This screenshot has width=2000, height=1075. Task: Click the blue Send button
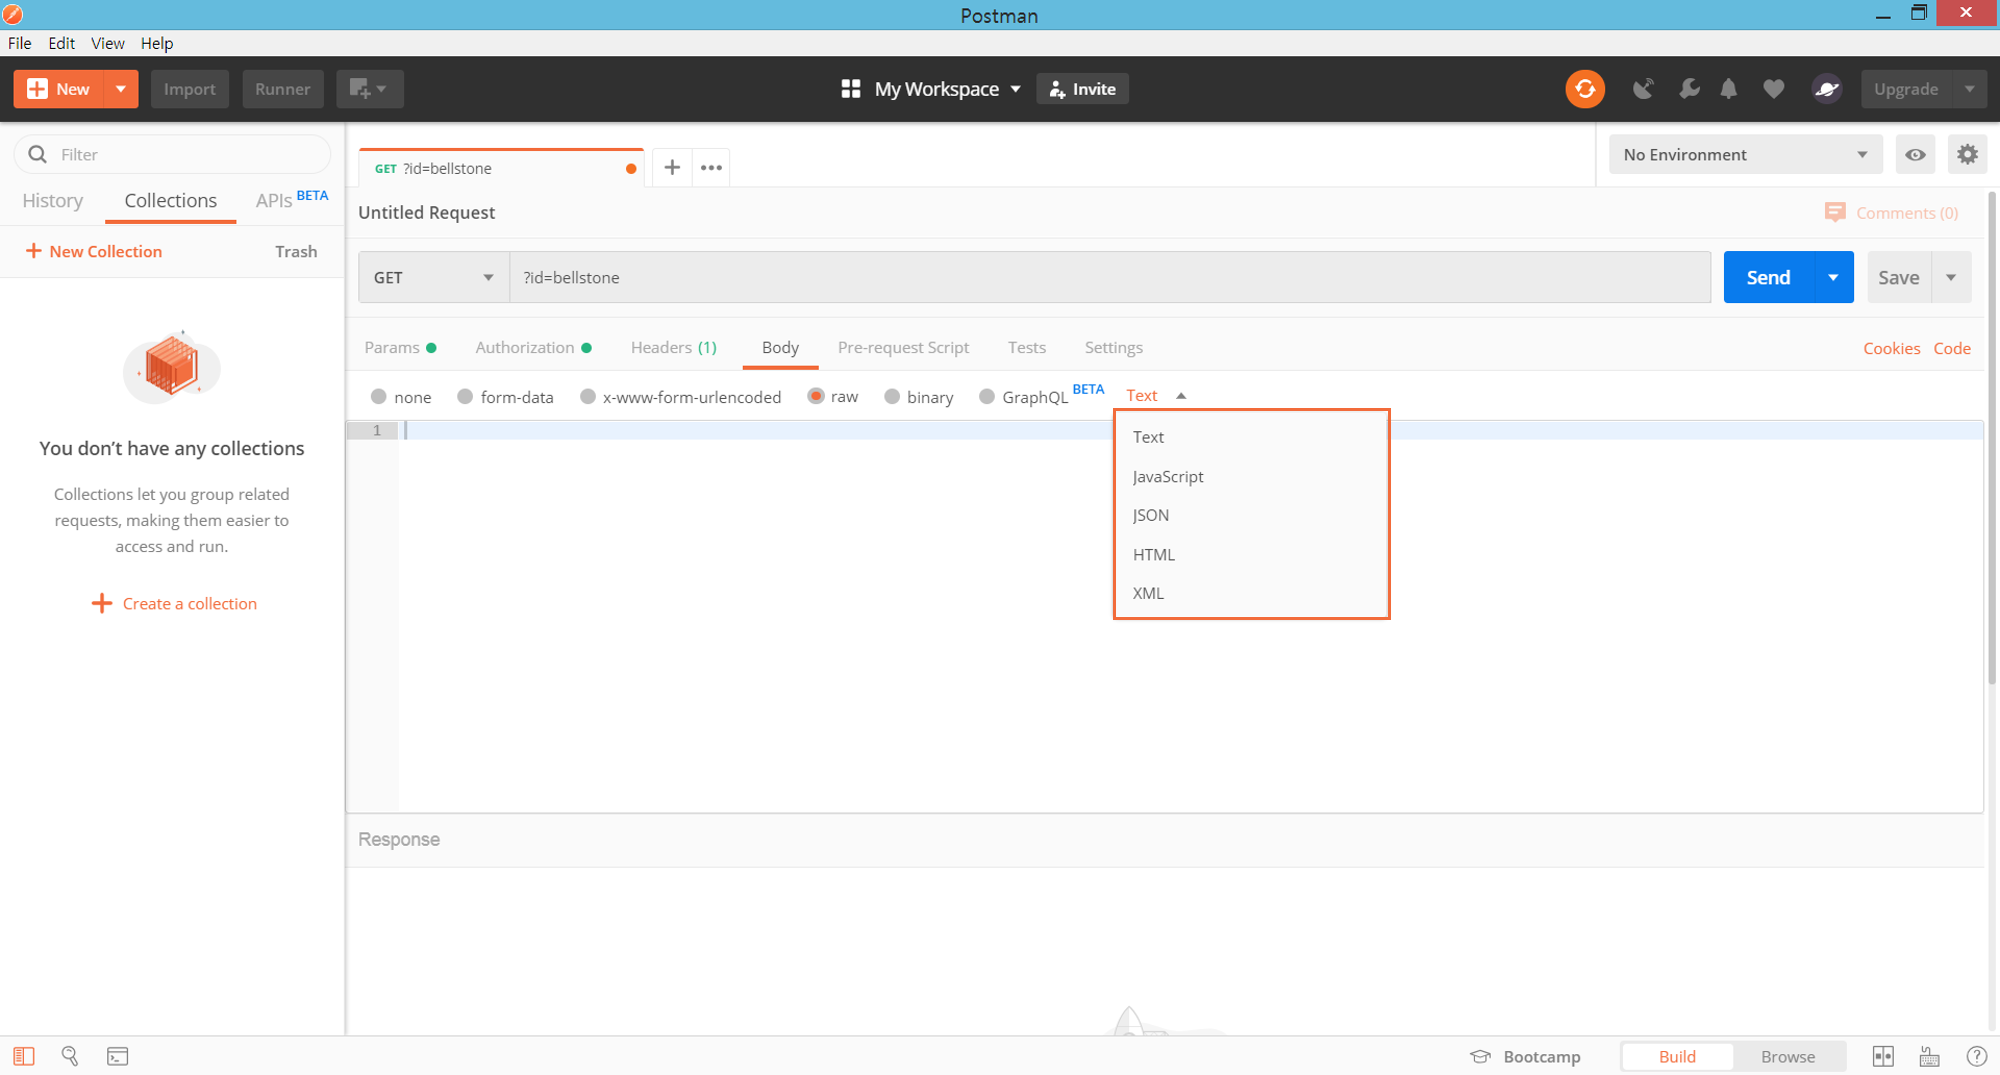click(x=1768, y=277)
